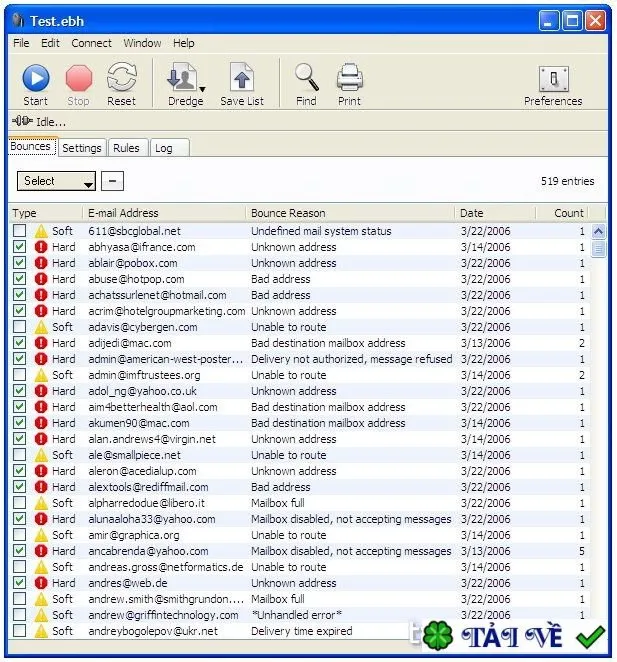617x662 pixels.
Task: Expand the Dredge dropdown arrow
Action: point(202,89)
